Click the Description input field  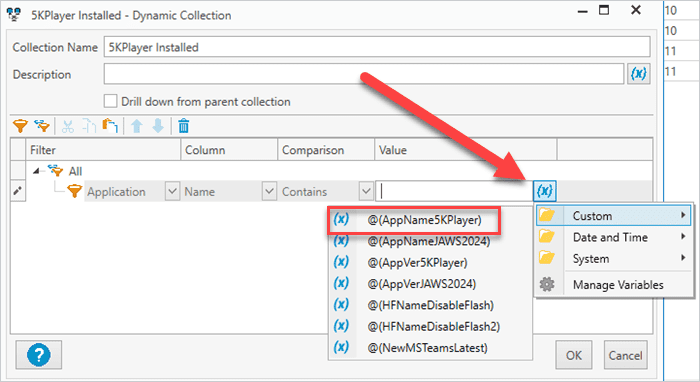coord(364,74)
